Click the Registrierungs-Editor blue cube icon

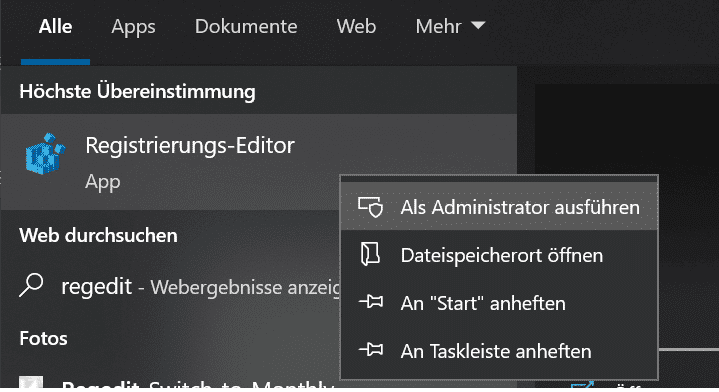pos(45,154)
